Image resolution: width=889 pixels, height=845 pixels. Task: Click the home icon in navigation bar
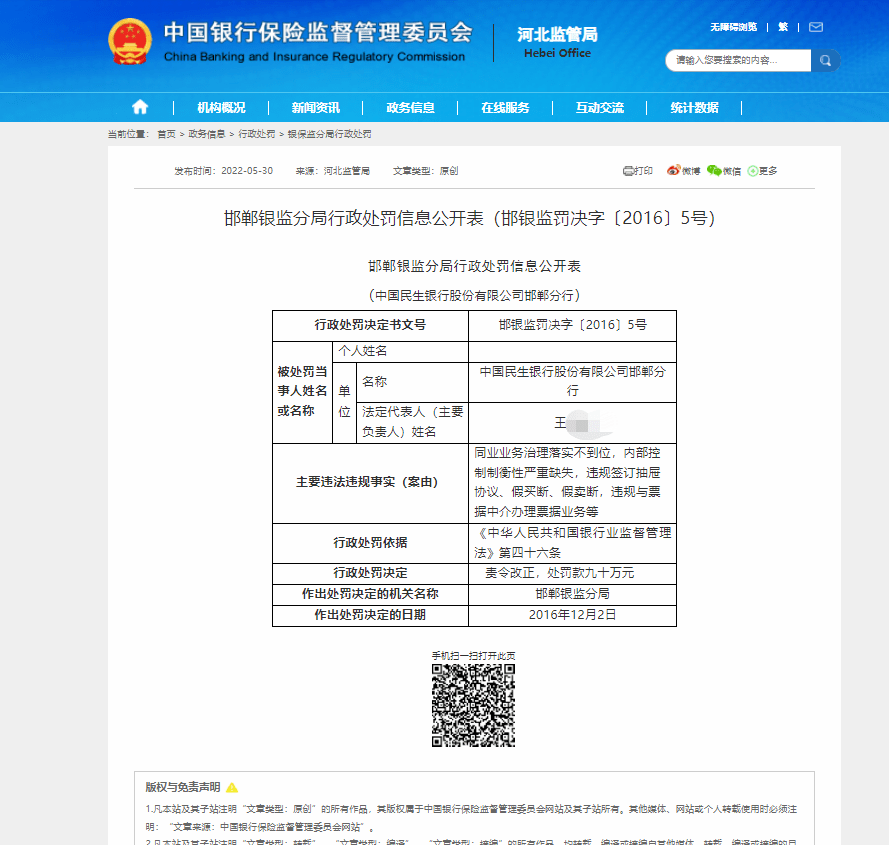pyautogui.click(x=140, y=107)
